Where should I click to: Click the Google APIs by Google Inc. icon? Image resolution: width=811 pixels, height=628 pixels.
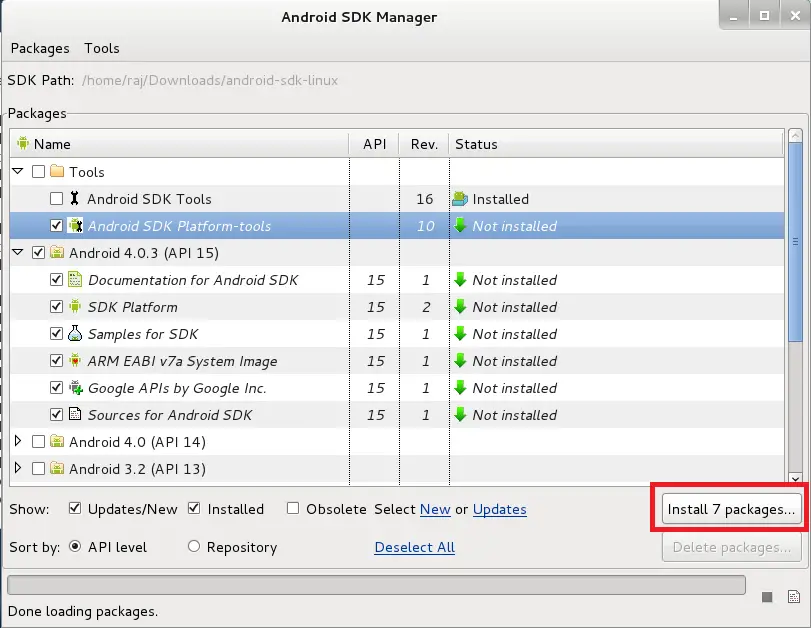coord(76,387)
